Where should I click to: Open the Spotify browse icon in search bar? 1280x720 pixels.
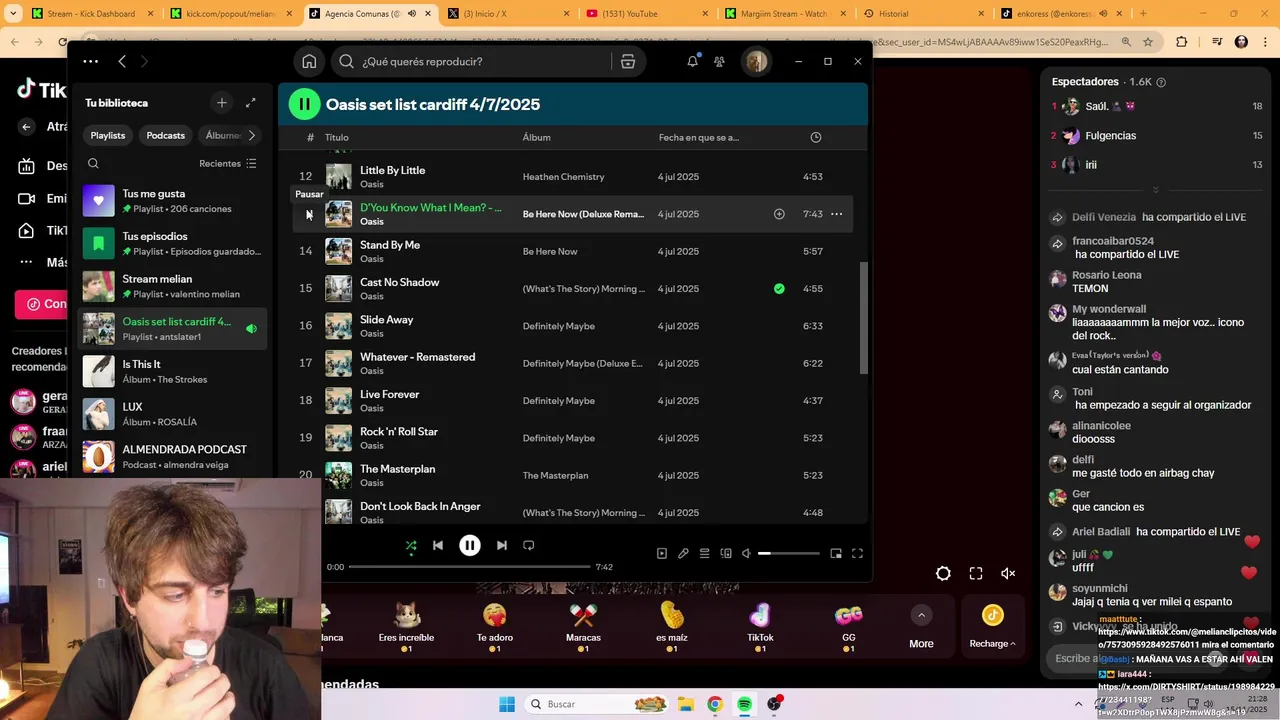pos(628,61)
